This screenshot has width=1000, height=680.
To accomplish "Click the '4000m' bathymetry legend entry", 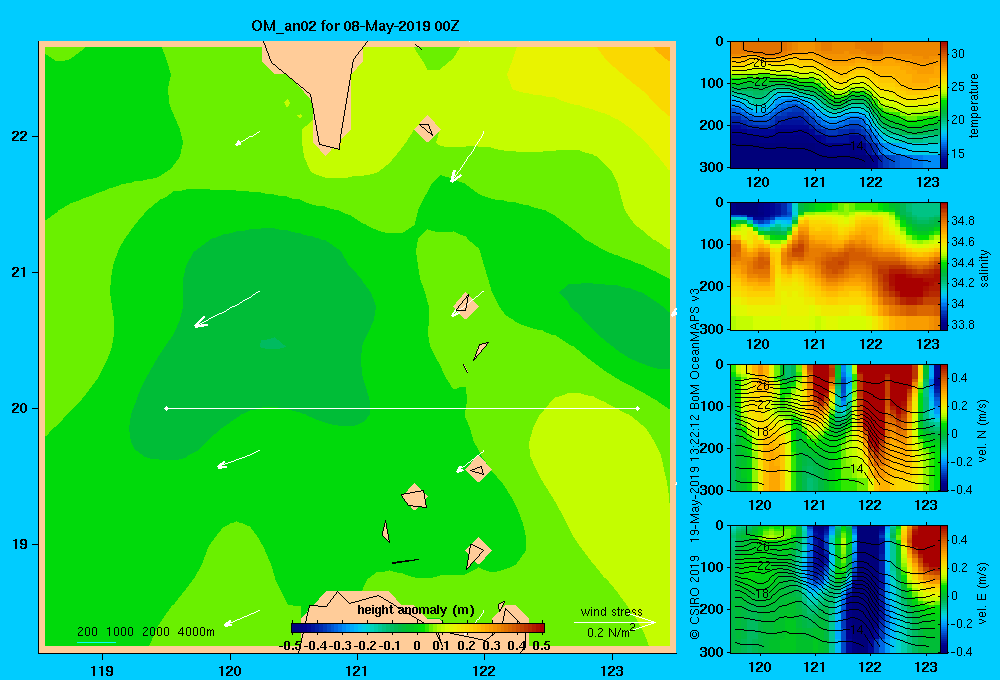I will [196, 632].
